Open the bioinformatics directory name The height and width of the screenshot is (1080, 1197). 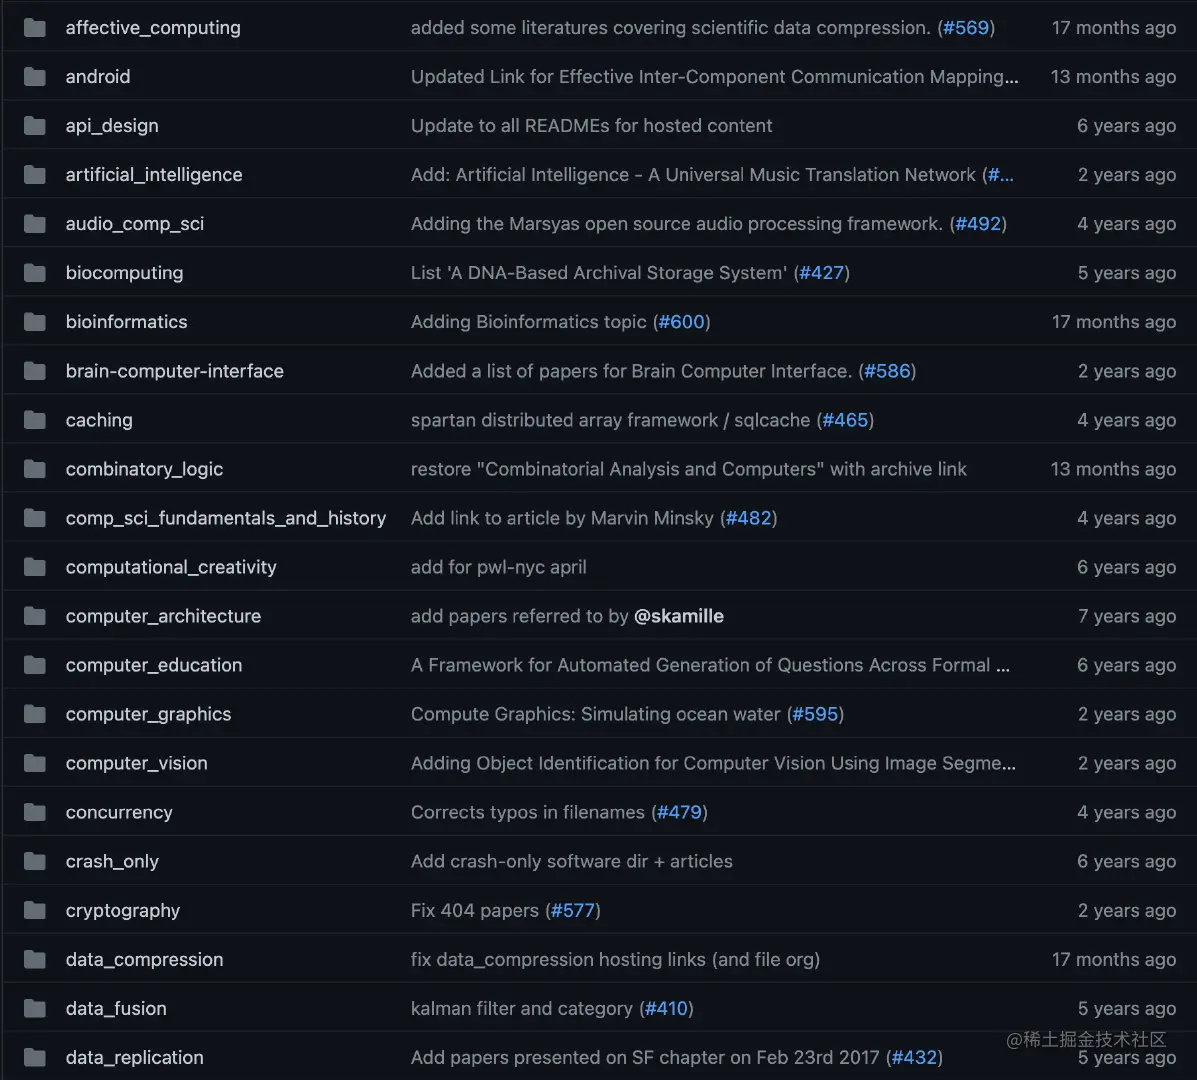click(x=127, y=322)
